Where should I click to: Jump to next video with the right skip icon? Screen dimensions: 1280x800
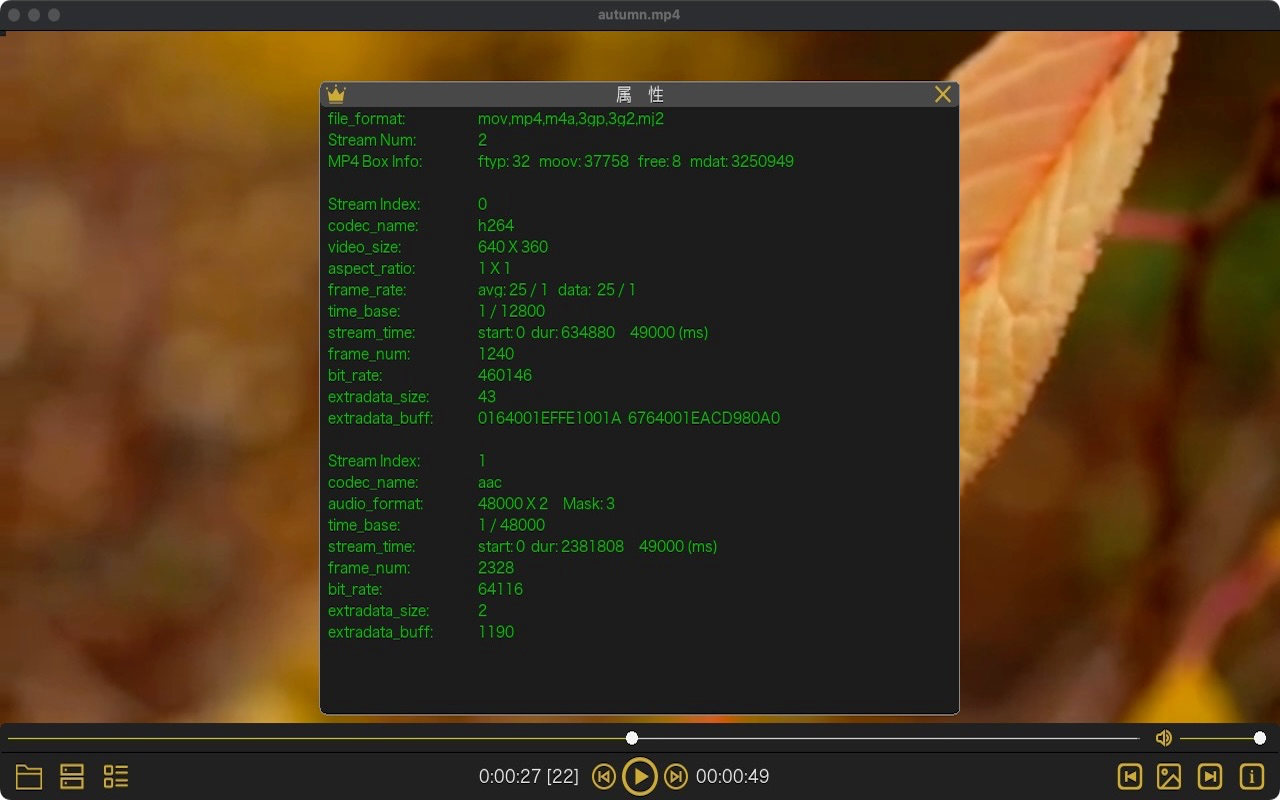coord(1210,777)
